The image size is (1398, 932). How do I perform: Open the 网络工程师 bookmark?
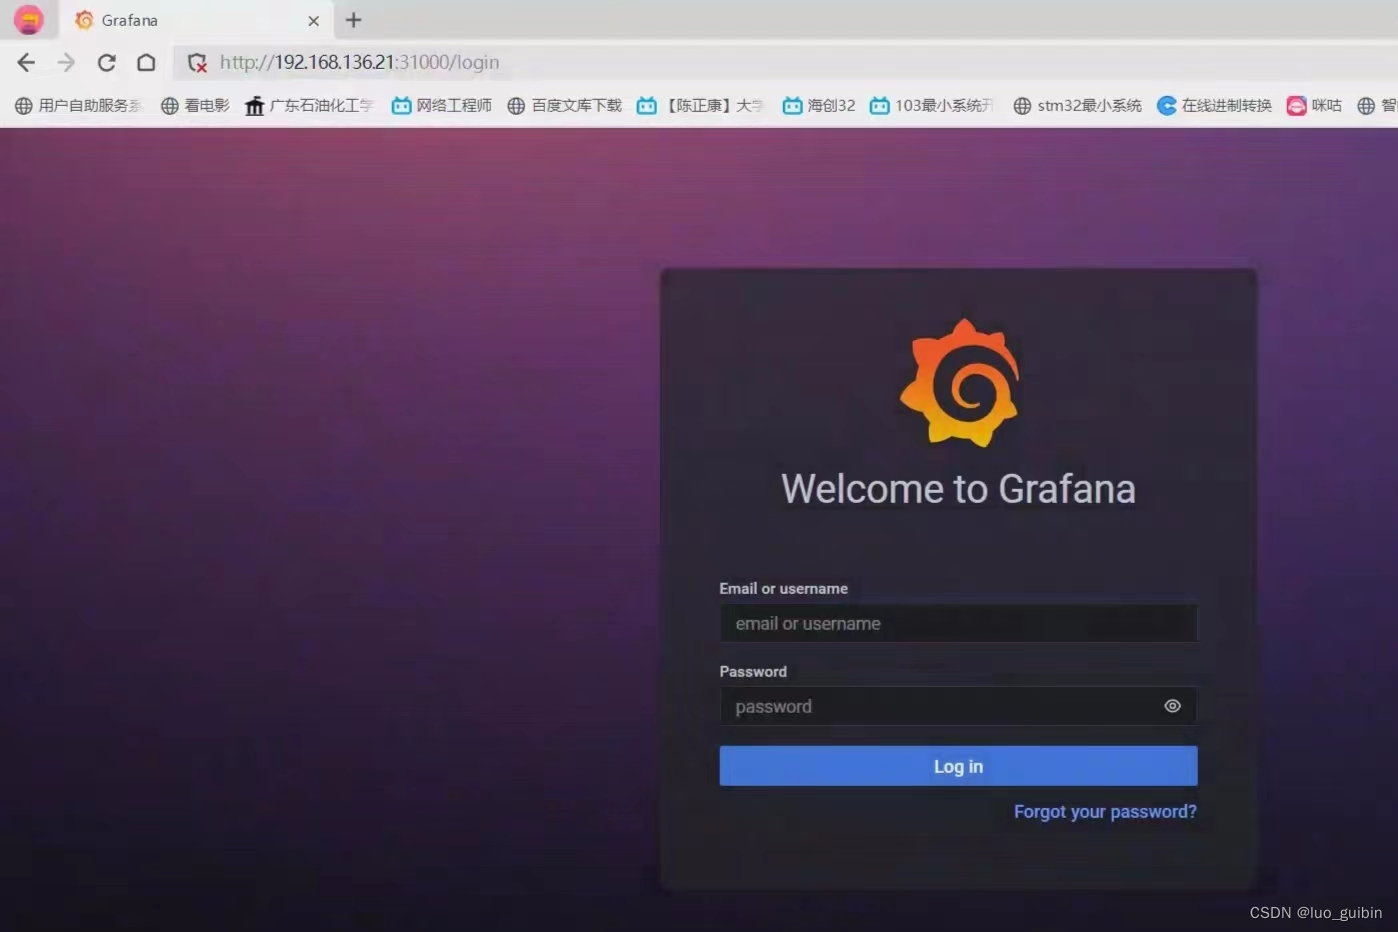(x=441, y=105)
